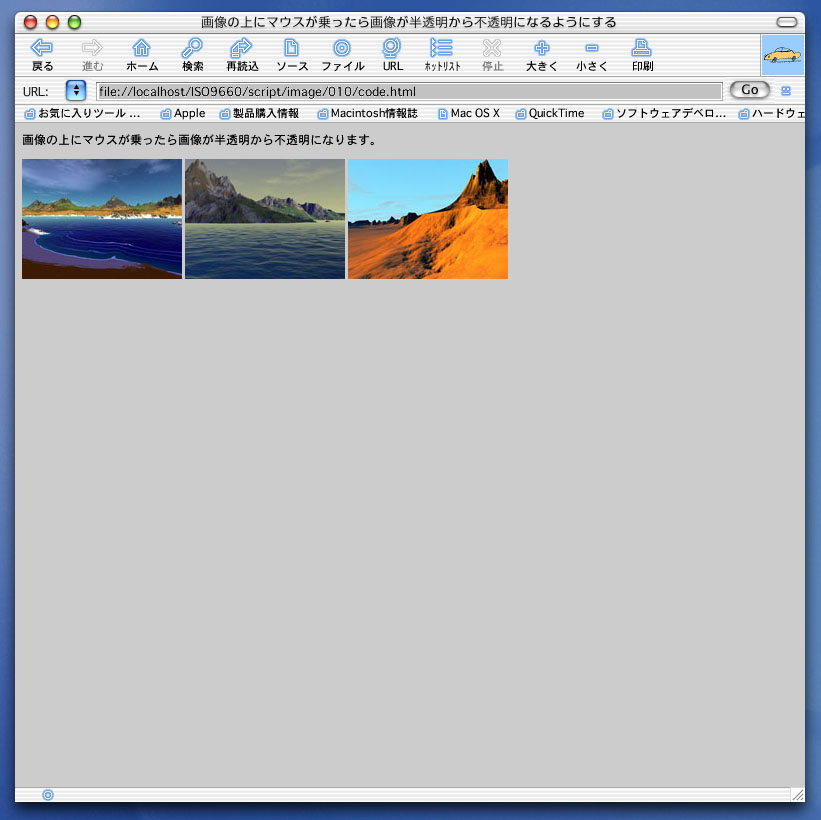
Task: Click the URL globe toolbar icon
Action: click(392, 54)
